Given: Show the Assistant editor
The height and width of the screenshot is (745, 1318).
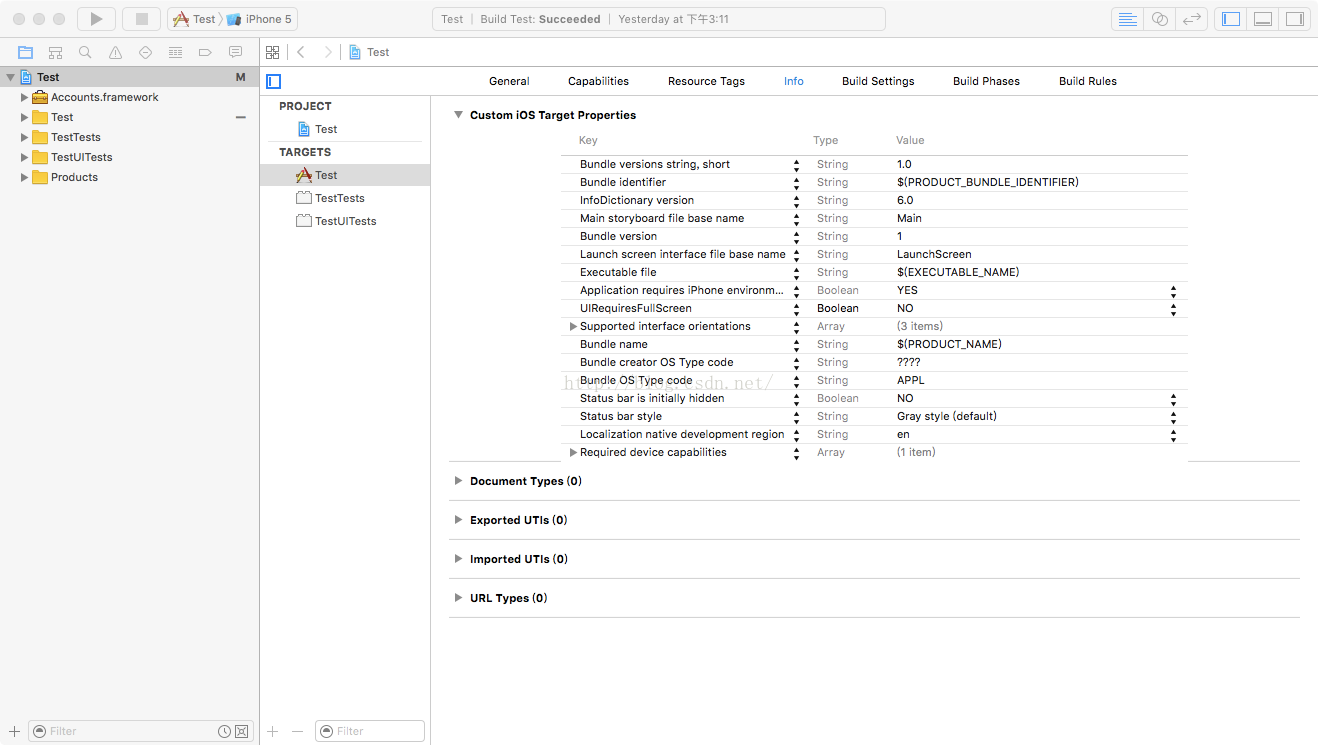Looking at the screenshot, I should [x=1159, y=19].
